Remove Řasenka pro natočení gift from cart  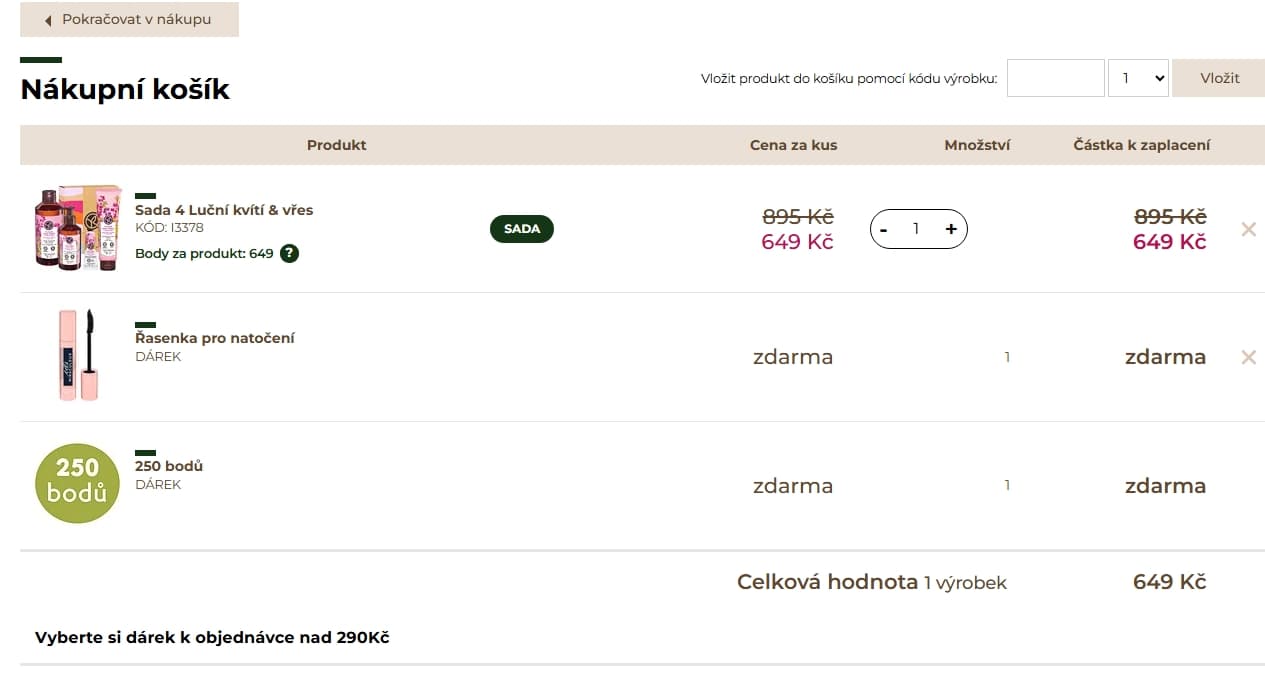1248,357
